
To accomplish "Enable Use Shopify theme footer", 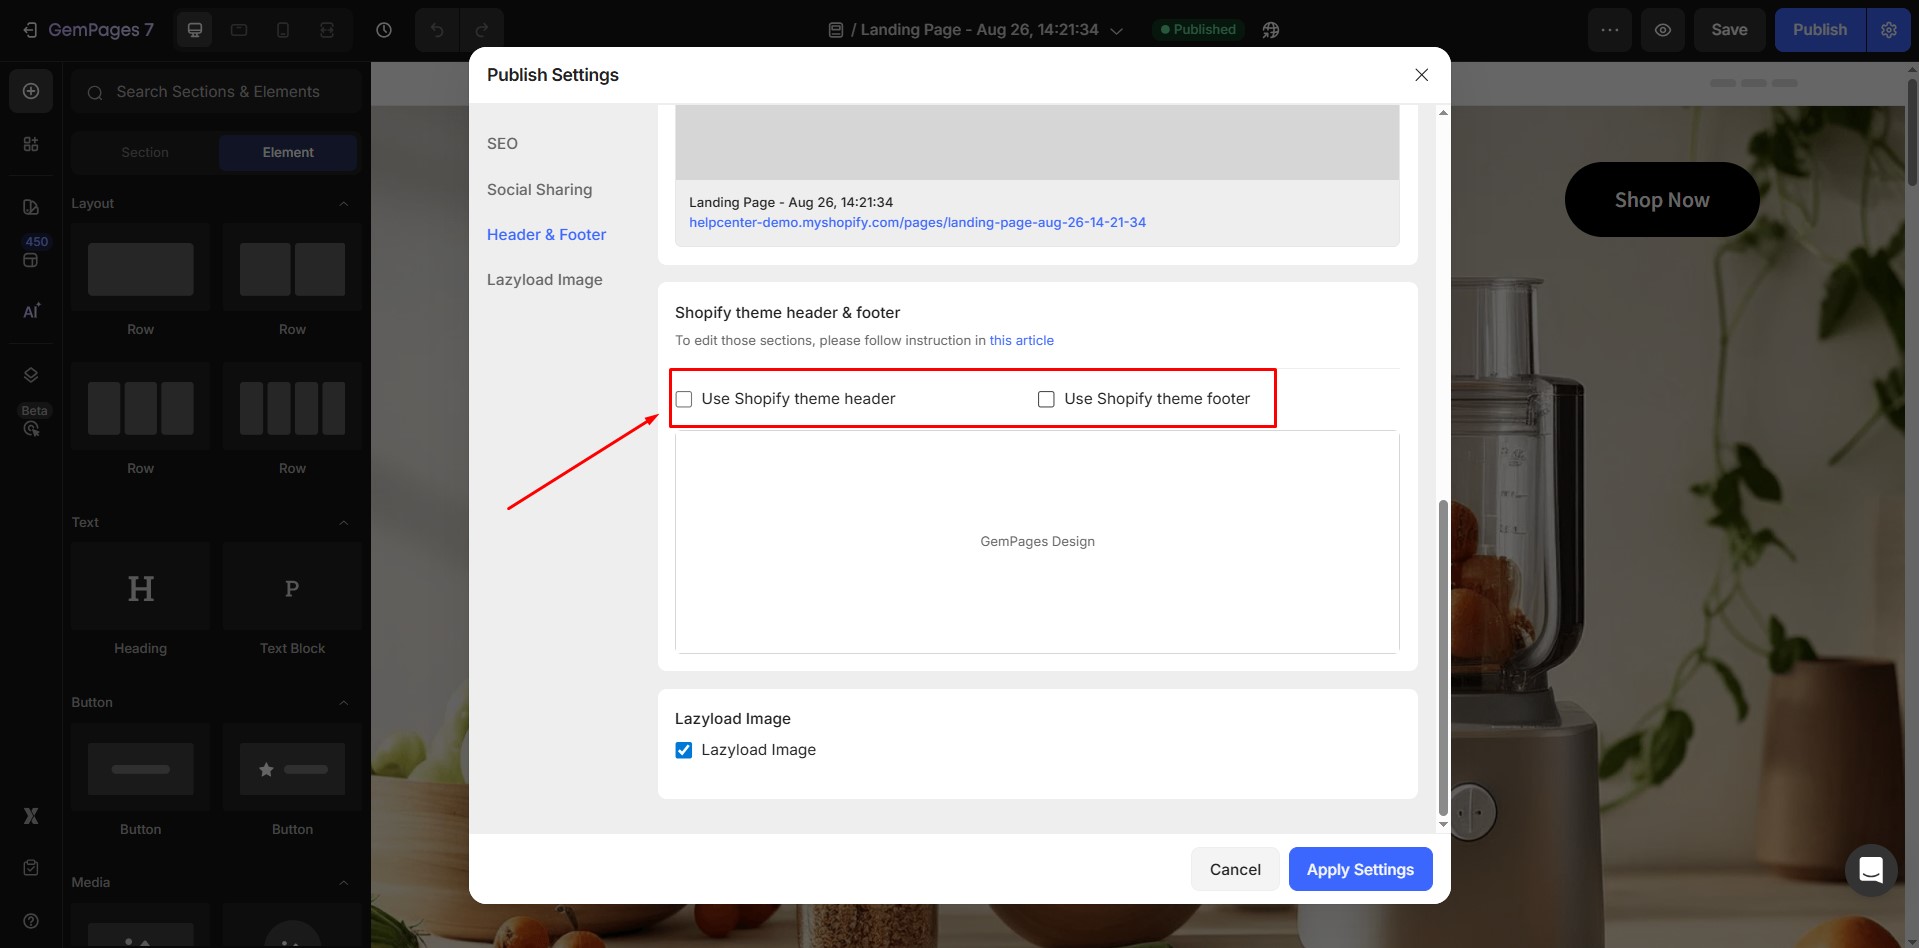I will pyautogui.click(x=1046, y=399).
